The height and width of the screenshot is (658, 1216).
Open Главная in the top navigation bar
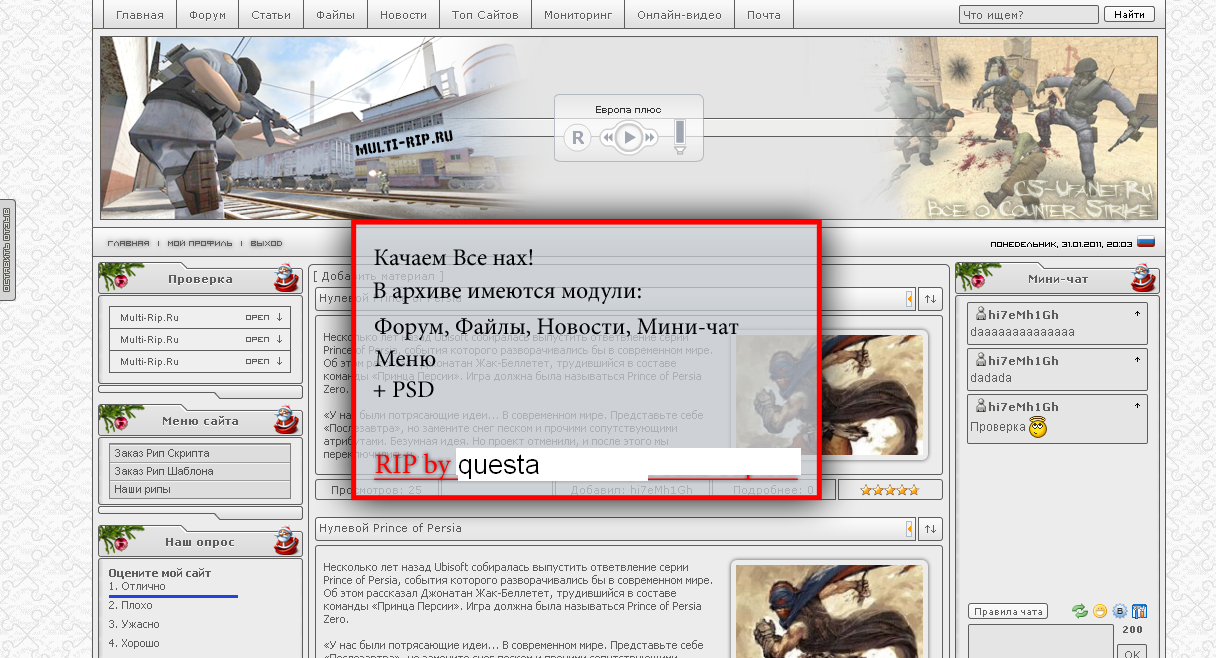coord(140,15)
